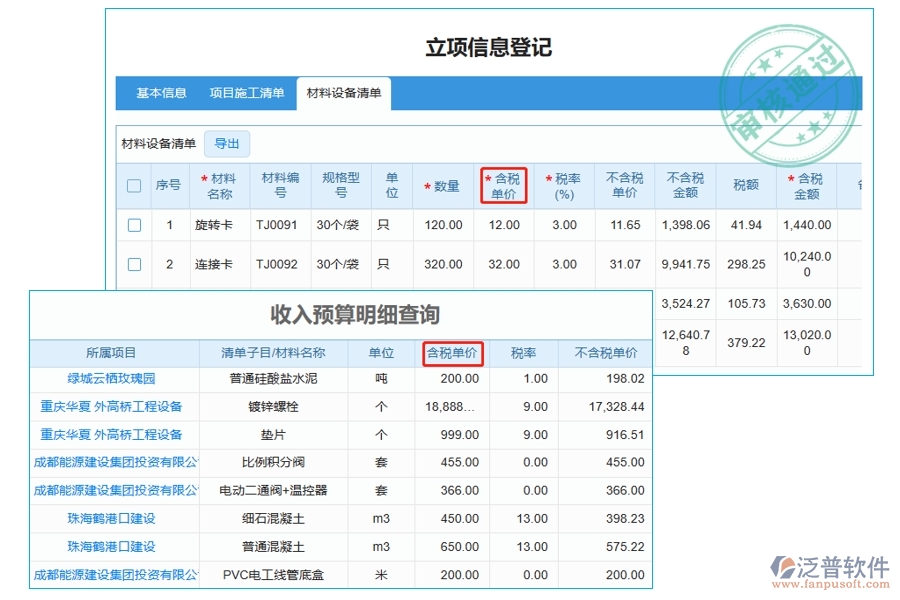Click the 税率(%) column header

pos(564,185)
